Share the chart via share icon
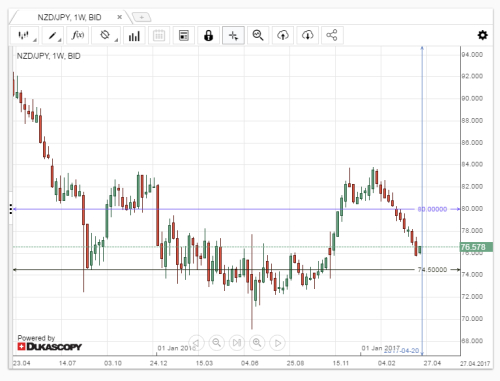500x381 pixels. coord(332,35)
